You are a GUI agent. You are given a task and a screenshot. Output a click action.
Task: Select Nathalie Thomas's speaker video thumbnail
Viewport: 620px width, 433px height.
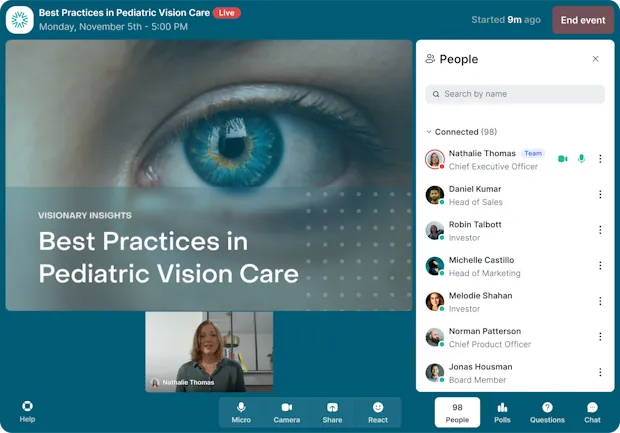(x=209, y=352)
